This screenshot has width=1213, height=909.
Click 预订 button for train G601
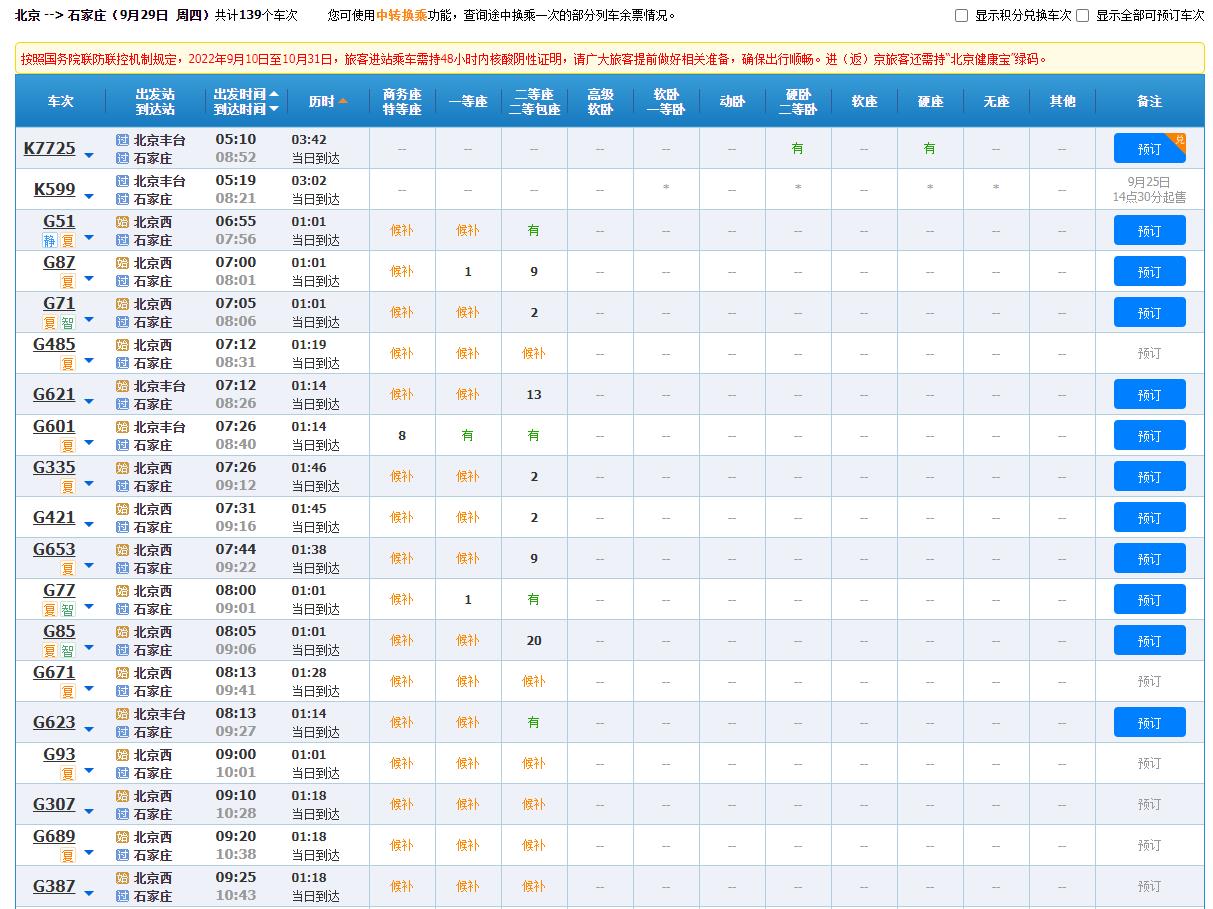click(1149, 435)
